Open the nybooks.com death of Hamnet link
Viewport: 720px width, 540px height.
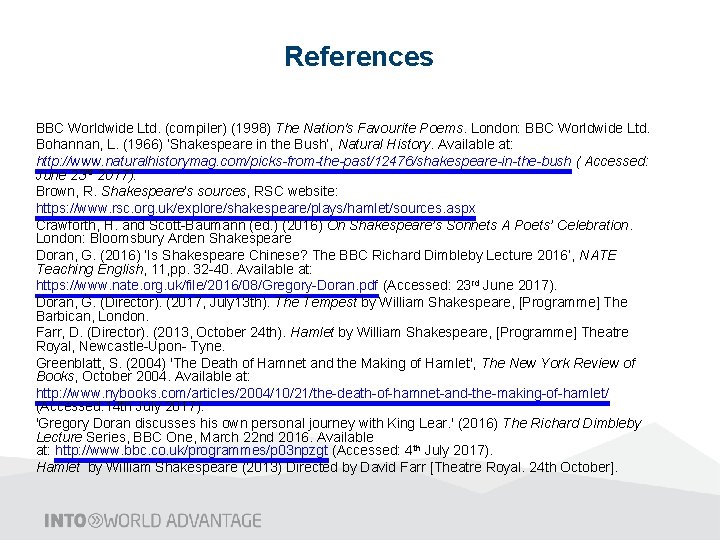(x=322, y=393)
